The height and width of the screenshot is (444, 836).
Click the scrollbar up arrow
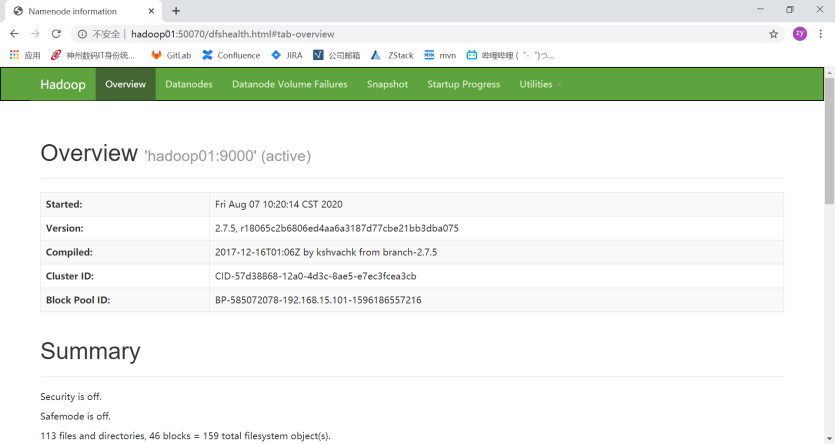coord(830,72)
